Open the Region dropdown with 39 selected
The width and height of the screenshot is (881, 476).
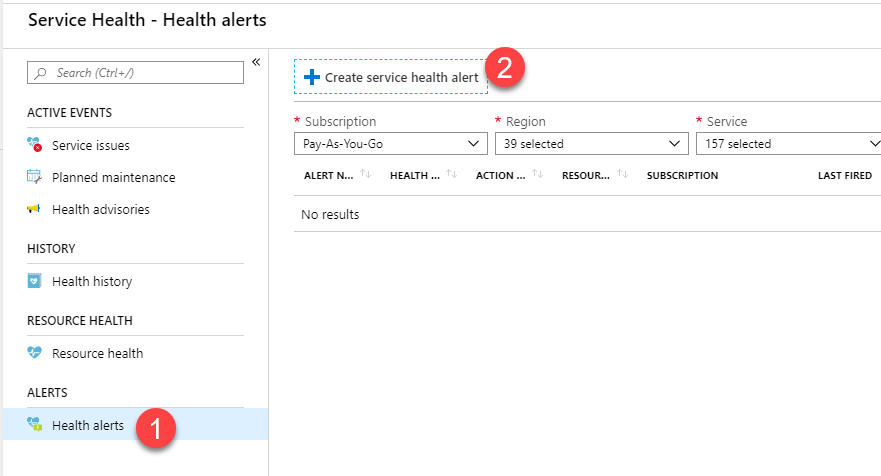(x=591, y=144)
